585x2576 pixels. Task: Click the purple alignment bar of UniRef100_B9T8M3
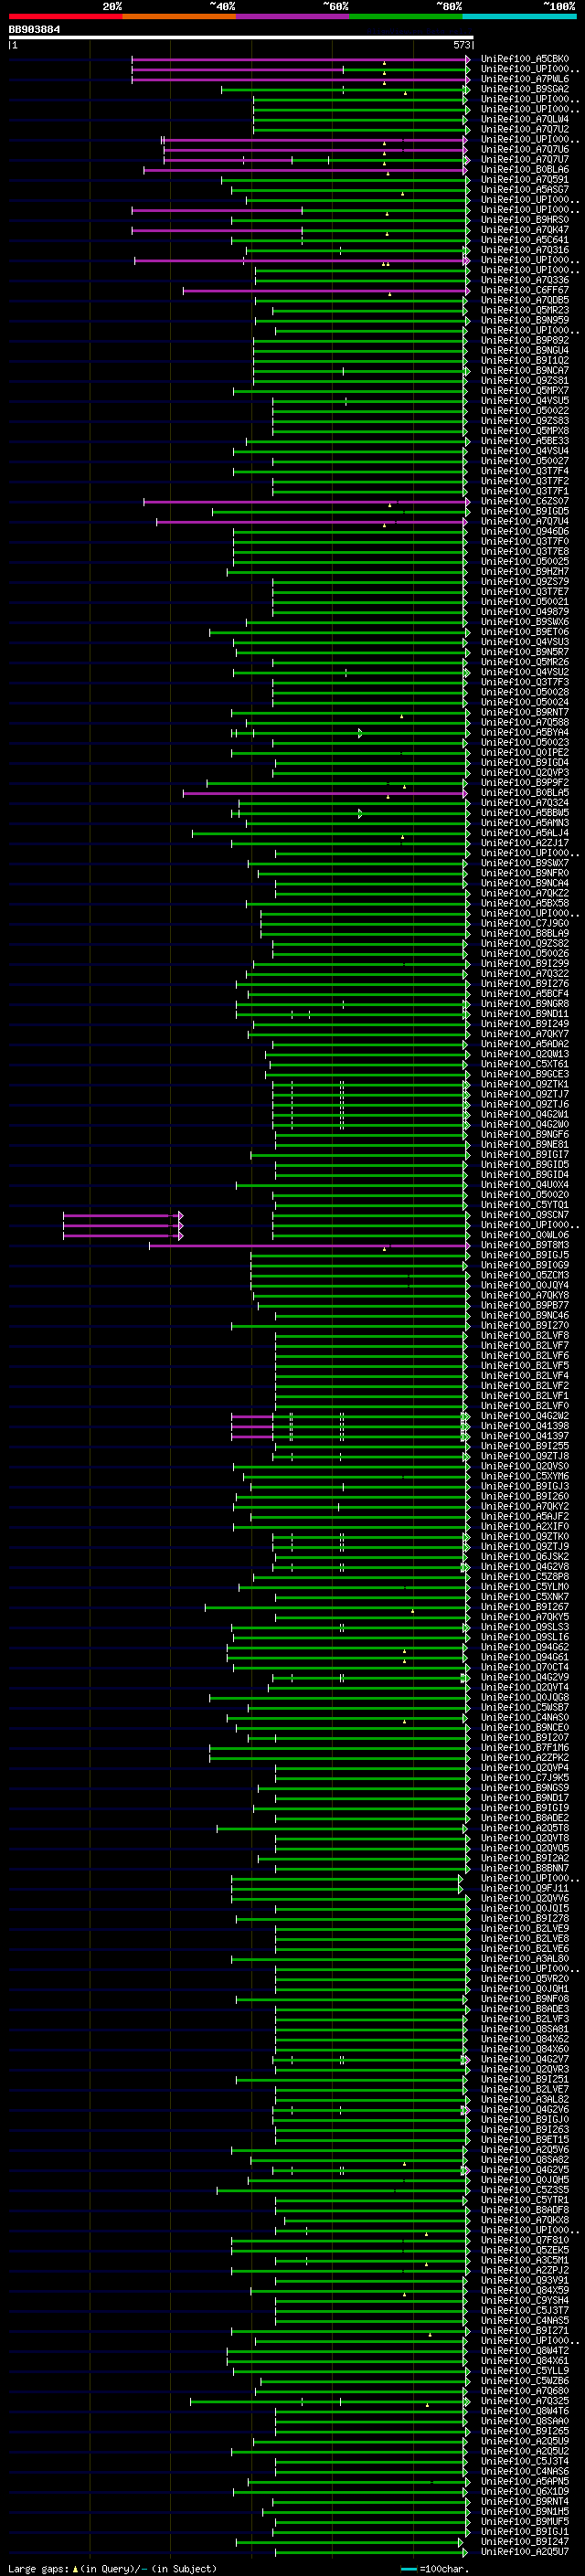(x=309, y=1246)
